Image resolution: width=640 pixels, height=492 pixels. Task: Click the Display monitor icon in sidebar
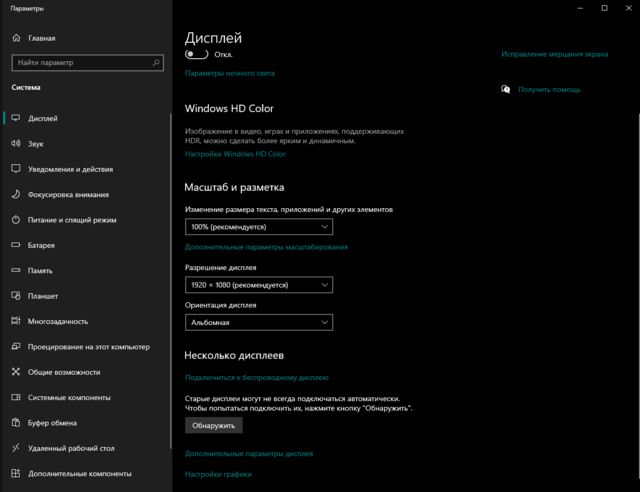(x=16, y=118)
